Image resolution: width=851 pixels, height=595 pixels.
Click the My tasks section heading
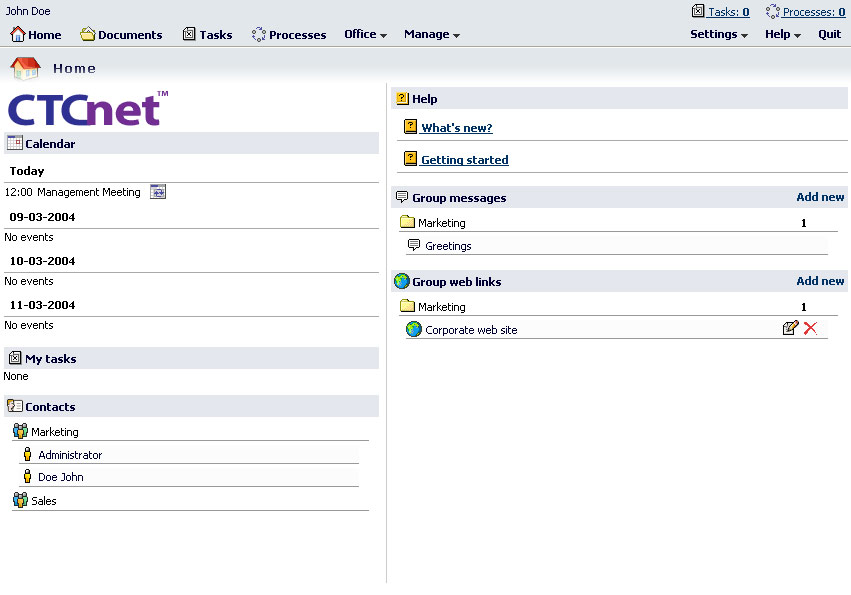pyautogui.click(x=50, y=359)
